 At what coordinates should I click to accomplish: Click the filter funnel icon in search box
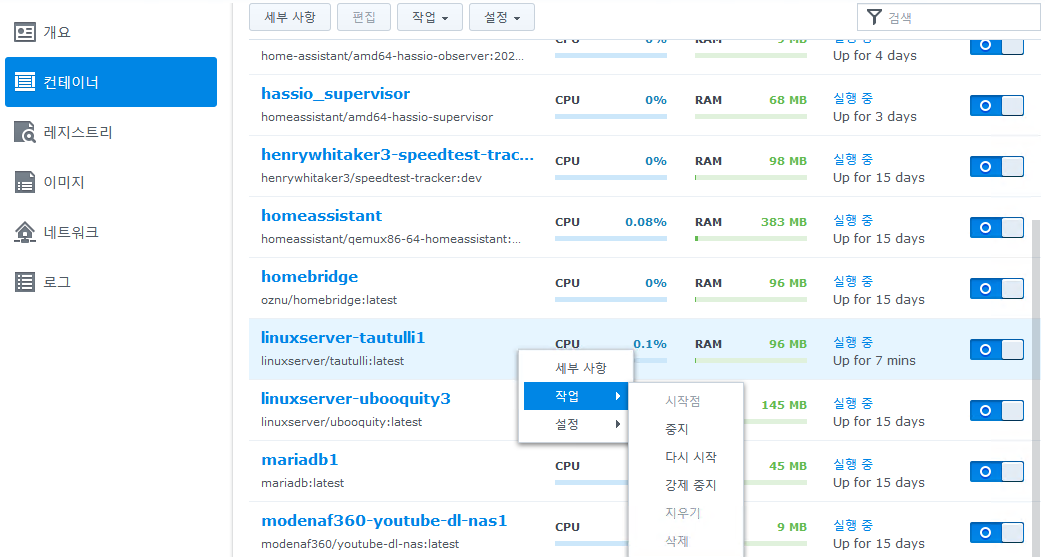(x=874, y=17)
